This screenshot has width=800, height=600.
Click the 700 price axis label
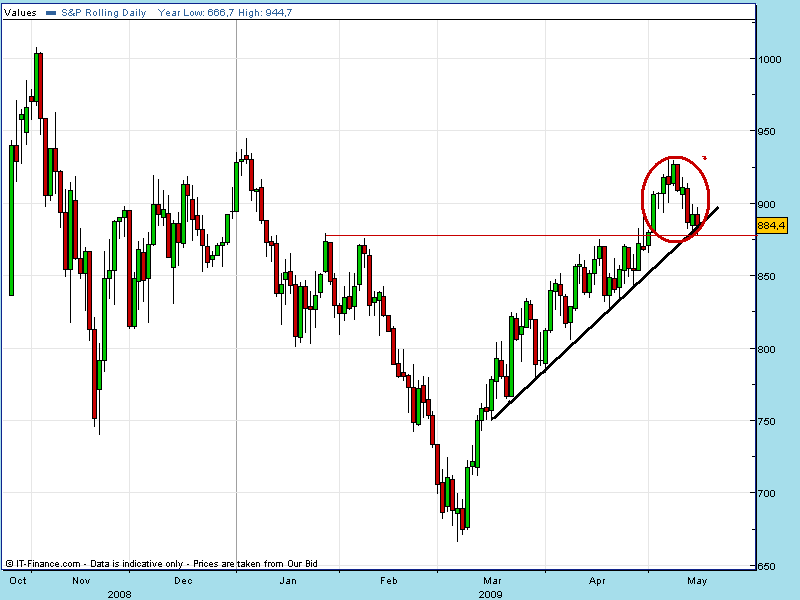pyautogui.click(x=767, y=493)
